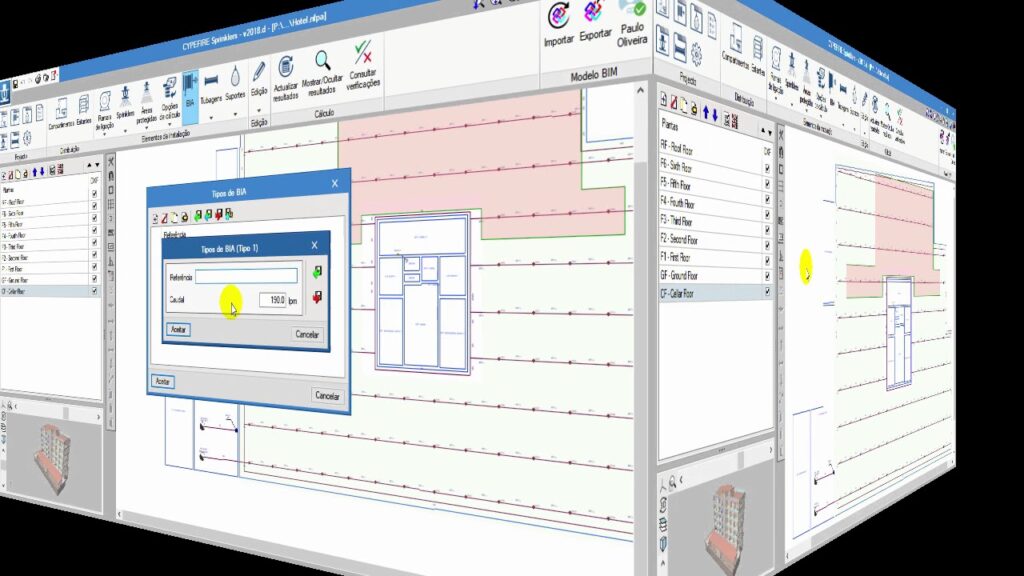Image resolution: width=1024 pixels, height=576 pixels.
Task: Uncheck GF - Ground Floor in larger Plantas list
Action: click(x=767, y=275)
